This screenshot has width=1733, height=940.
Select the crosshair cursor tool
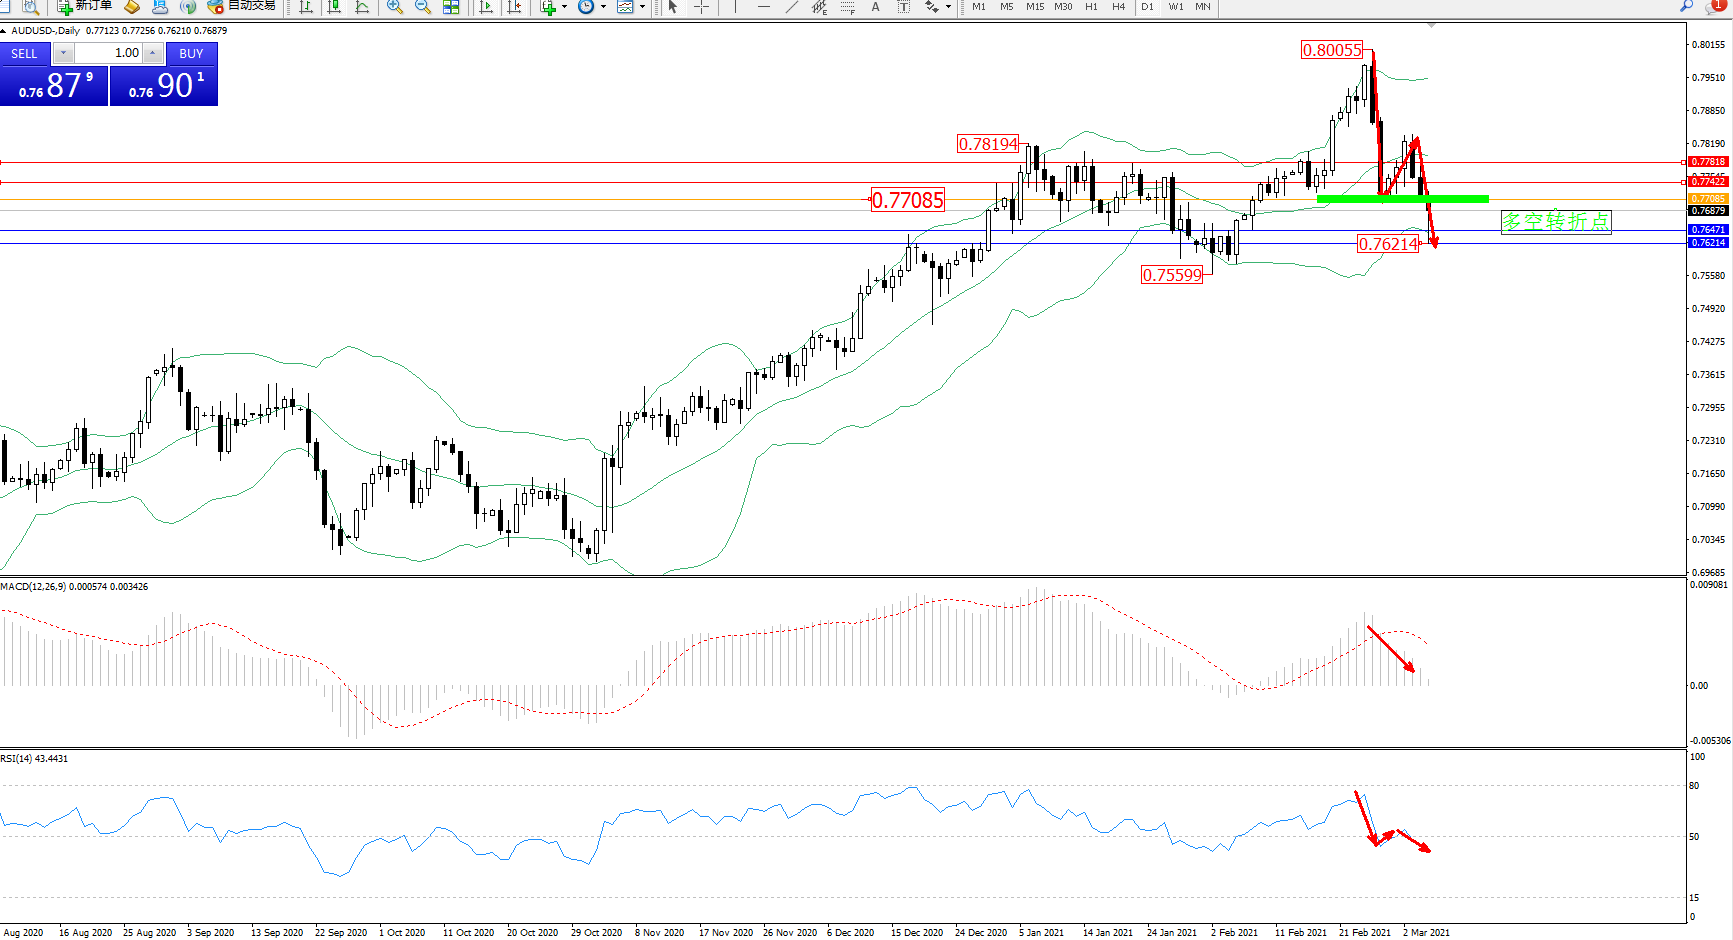(x=702, y=7)
